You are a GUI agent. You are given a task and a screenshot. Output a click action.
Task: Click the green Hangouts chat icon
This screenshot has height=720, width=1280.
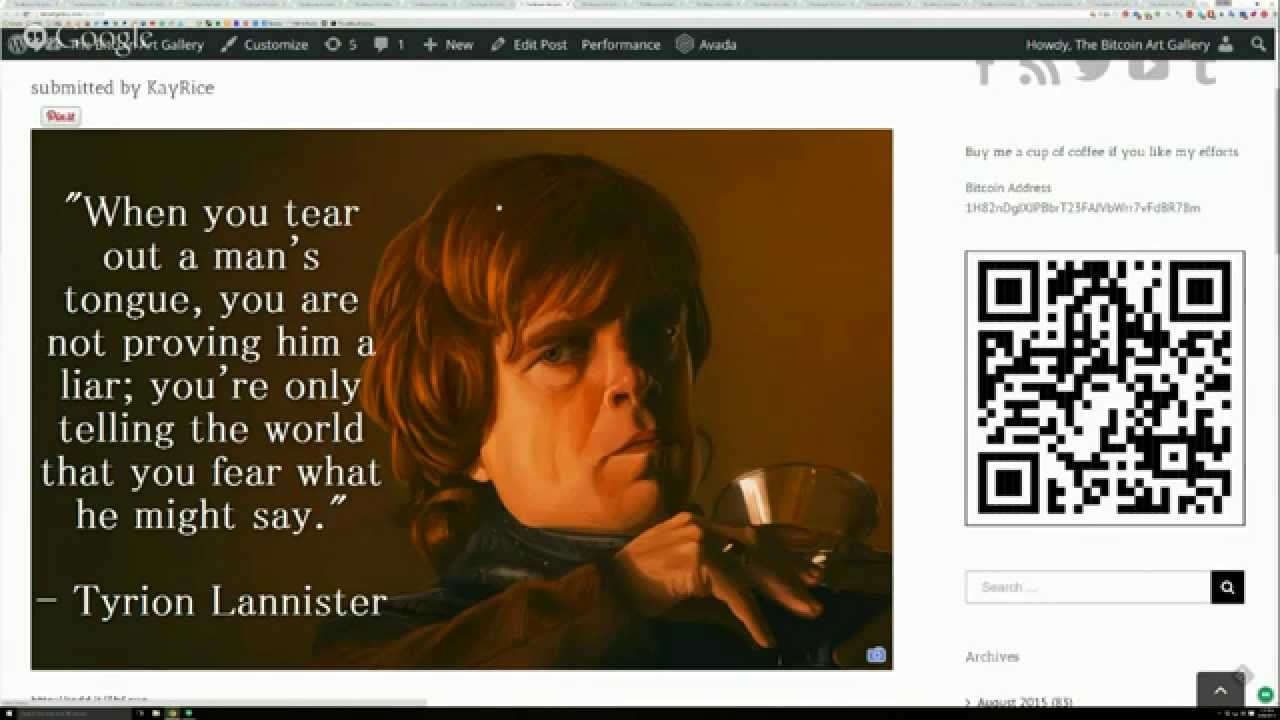pos(1267,695)
